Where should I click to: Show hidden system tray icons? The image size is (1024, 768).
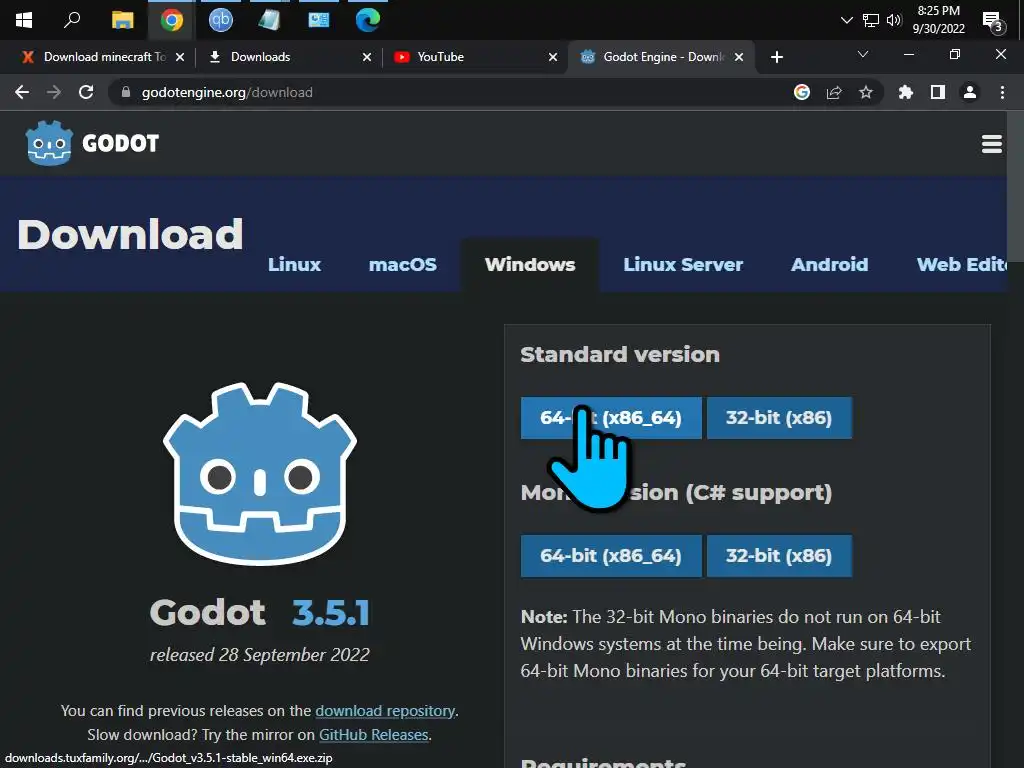point(847,20)
